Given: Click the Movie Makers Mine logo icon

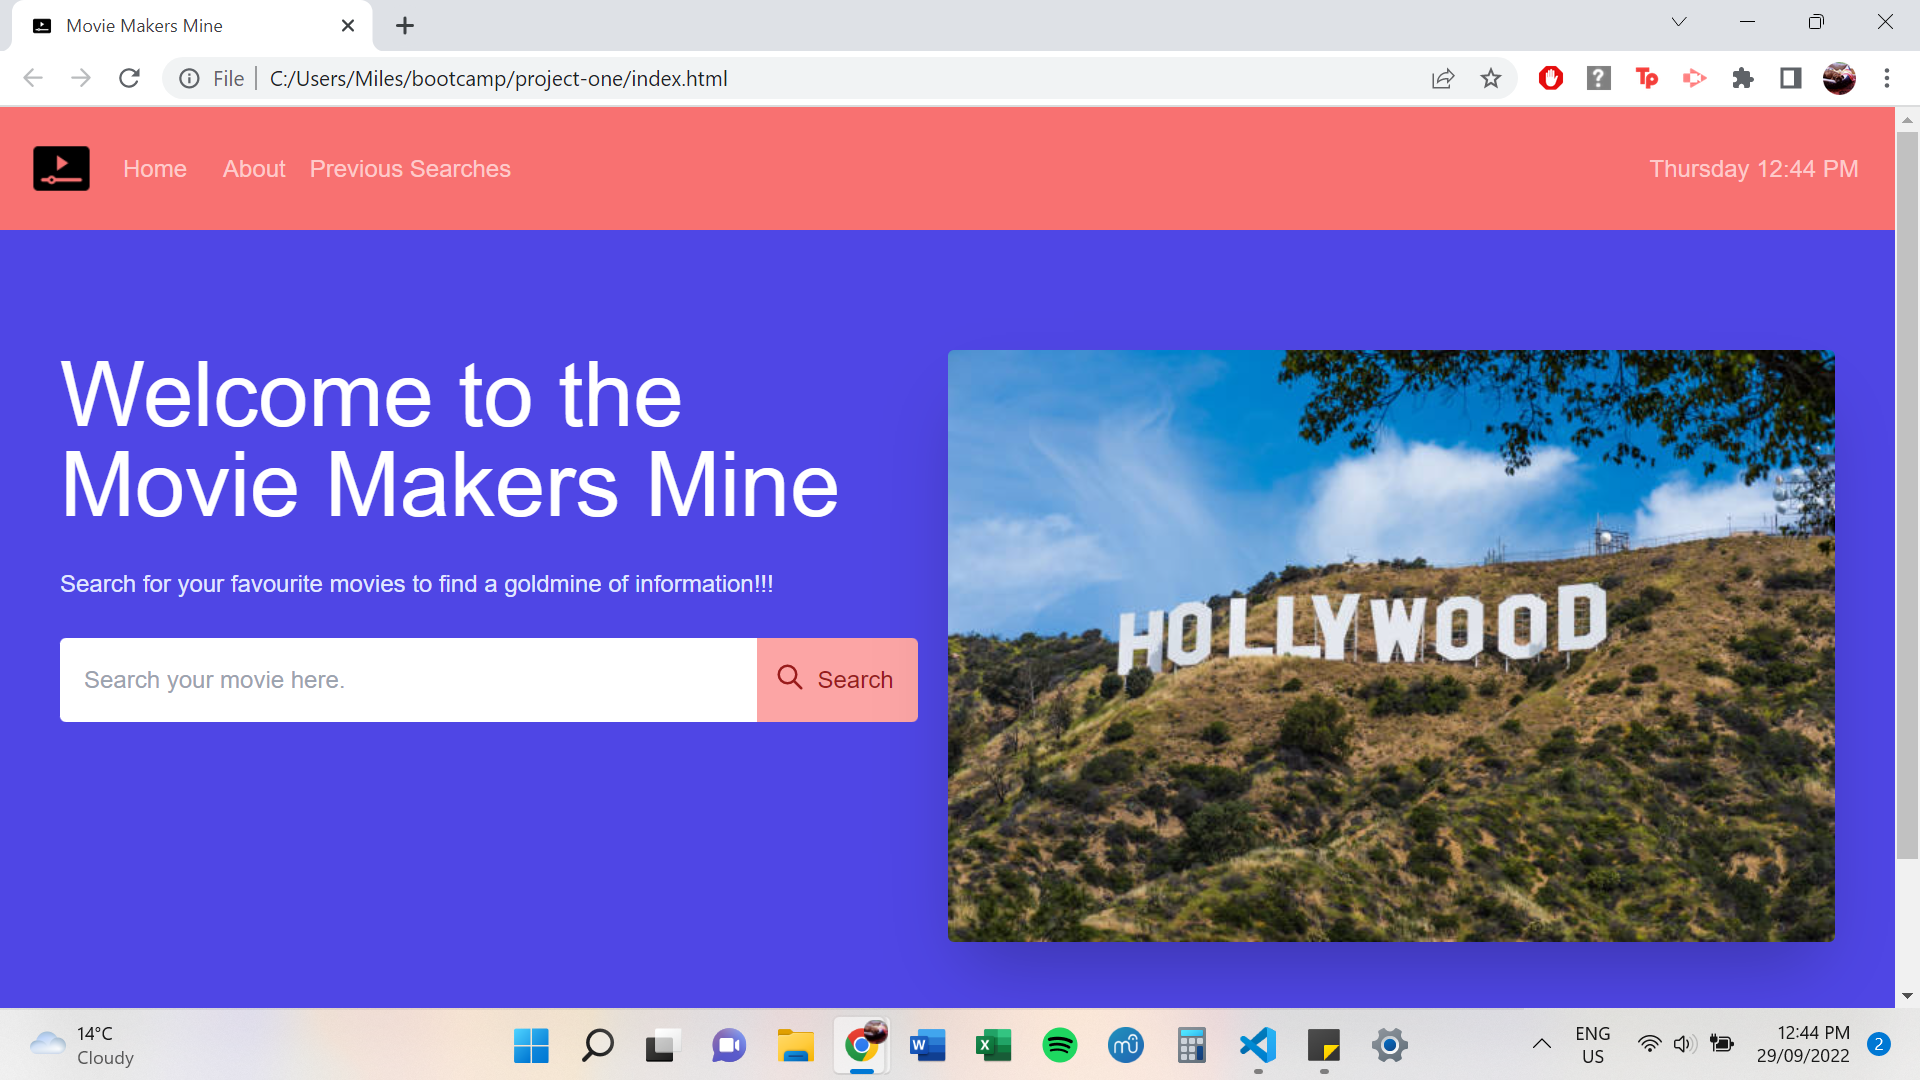Looking at the screenshot, I should tap(61, 168).
